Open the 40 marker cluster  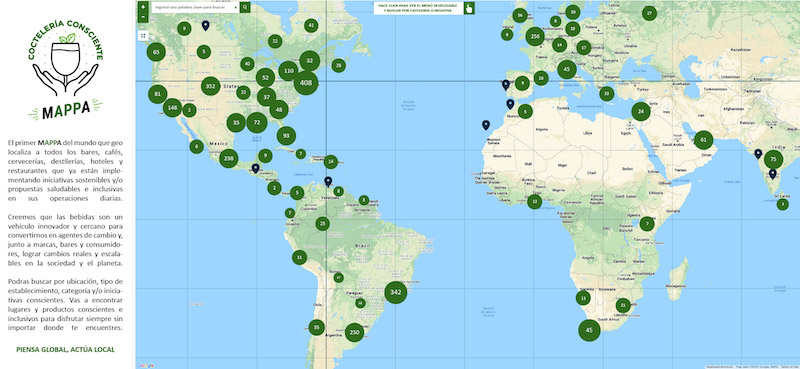(247, 64)
